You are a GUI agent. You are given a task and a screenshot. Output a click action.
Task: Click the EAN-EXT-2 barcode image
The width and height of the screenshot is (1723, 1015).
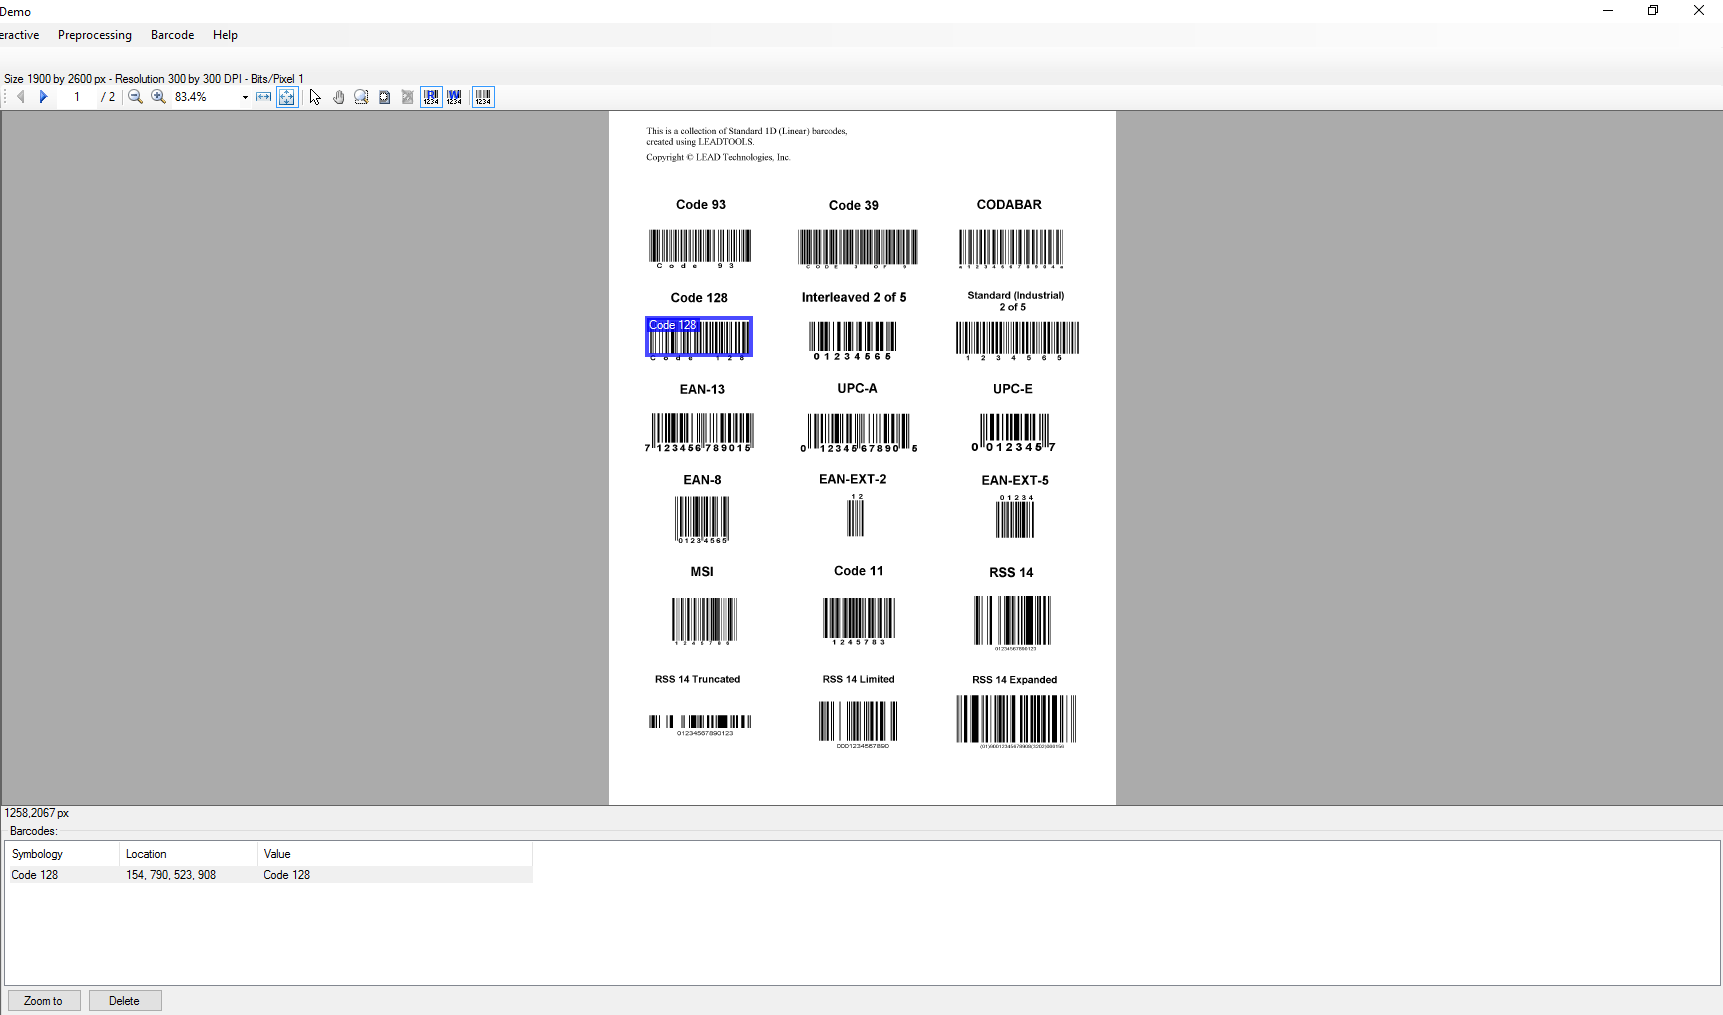click(x=856, y=515)
